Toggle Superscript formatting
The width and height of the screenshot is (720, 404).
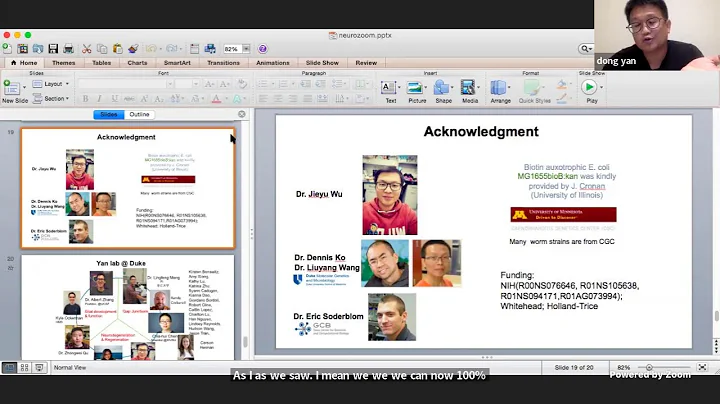pyautogui.click(x=144, y=98)
